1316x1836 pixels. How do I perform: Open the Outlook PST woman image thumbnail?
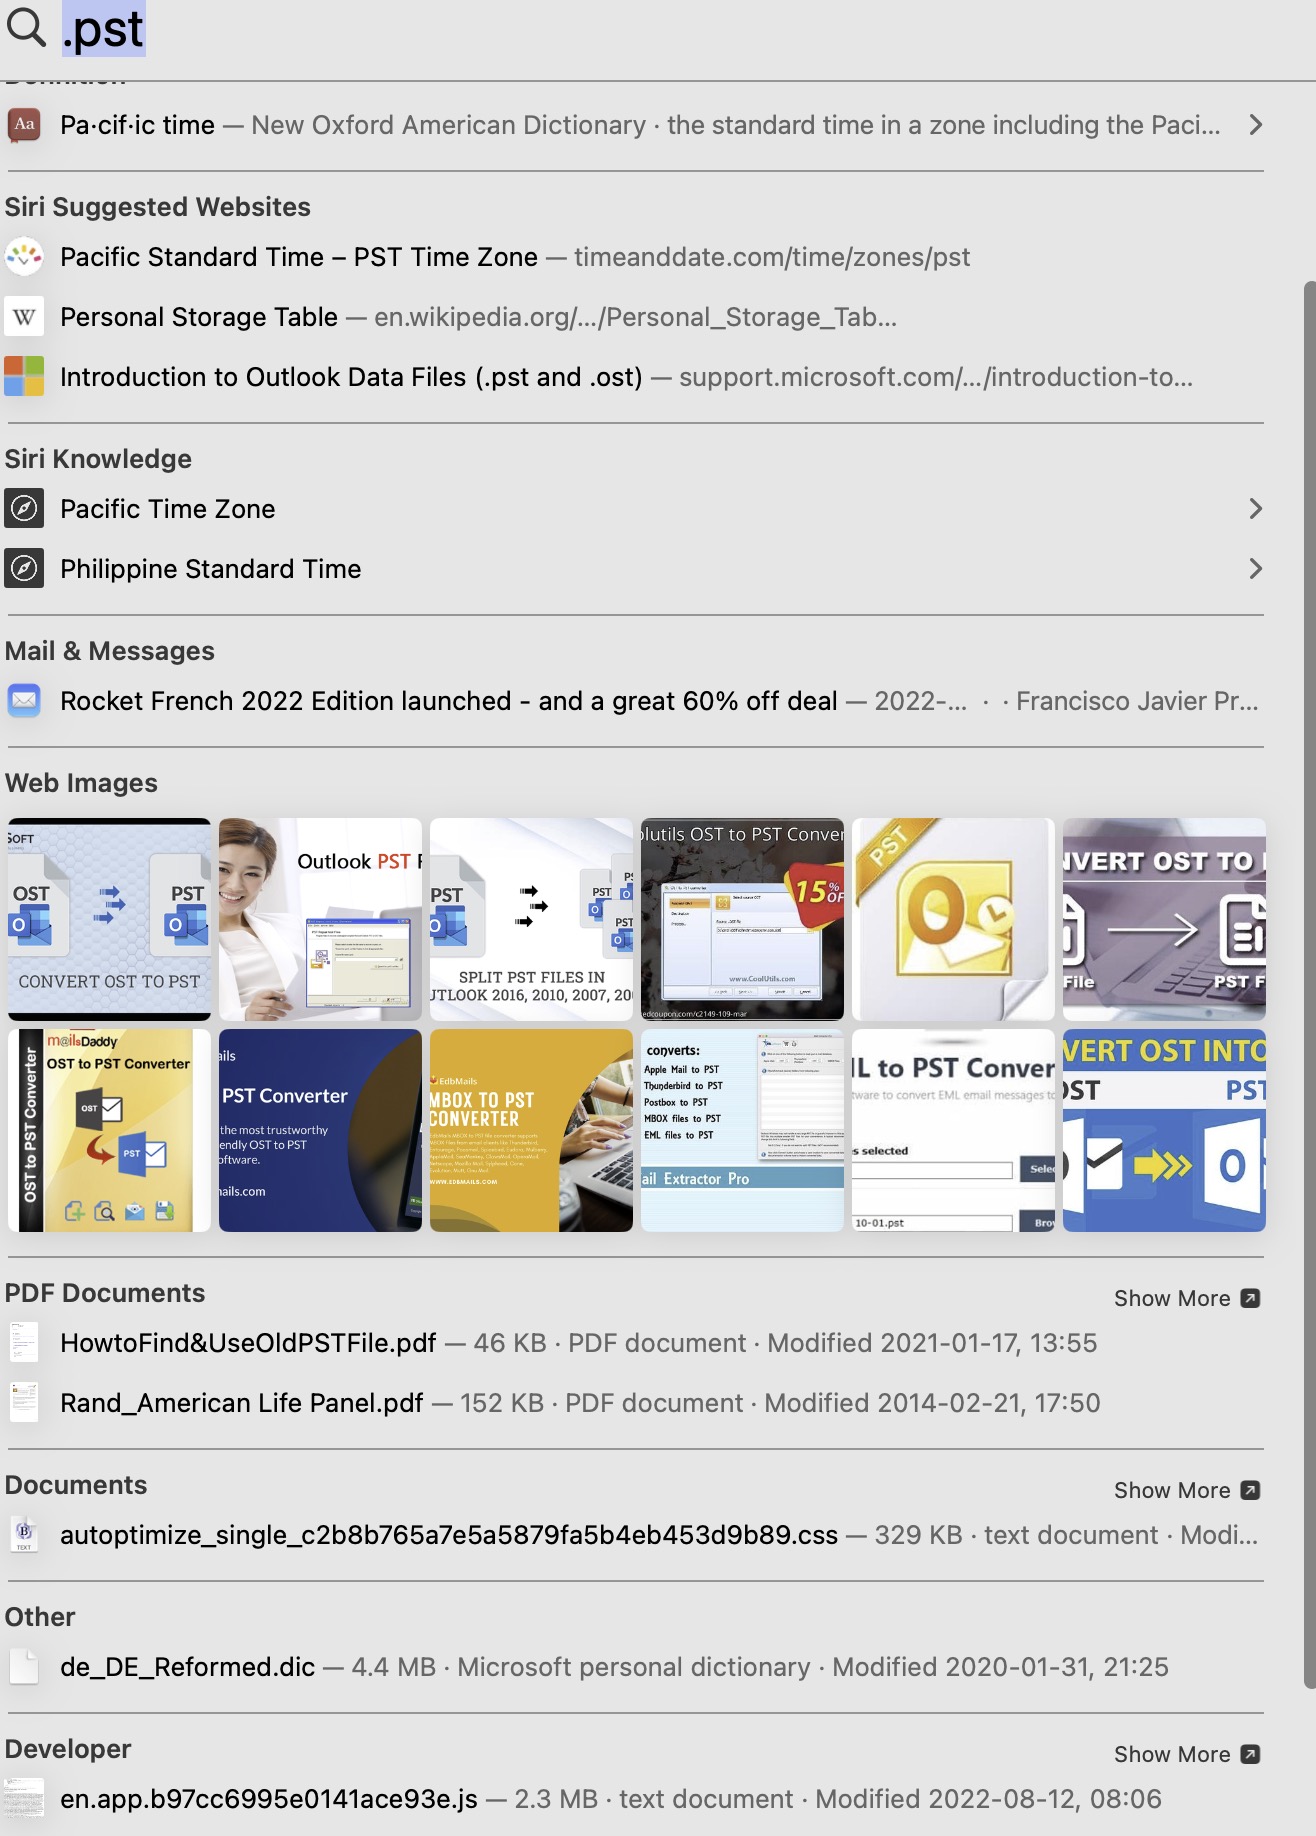(320, 919)
